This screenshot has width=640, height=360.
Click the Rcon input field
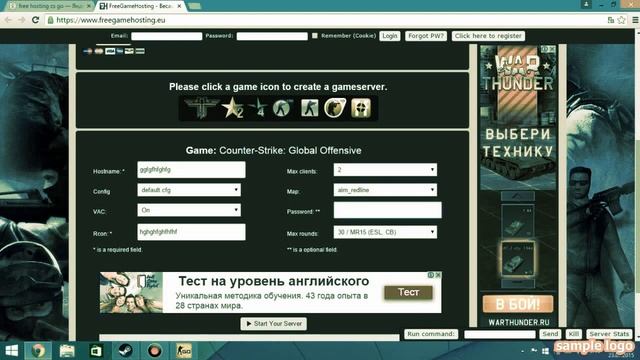tap(191, 232)
